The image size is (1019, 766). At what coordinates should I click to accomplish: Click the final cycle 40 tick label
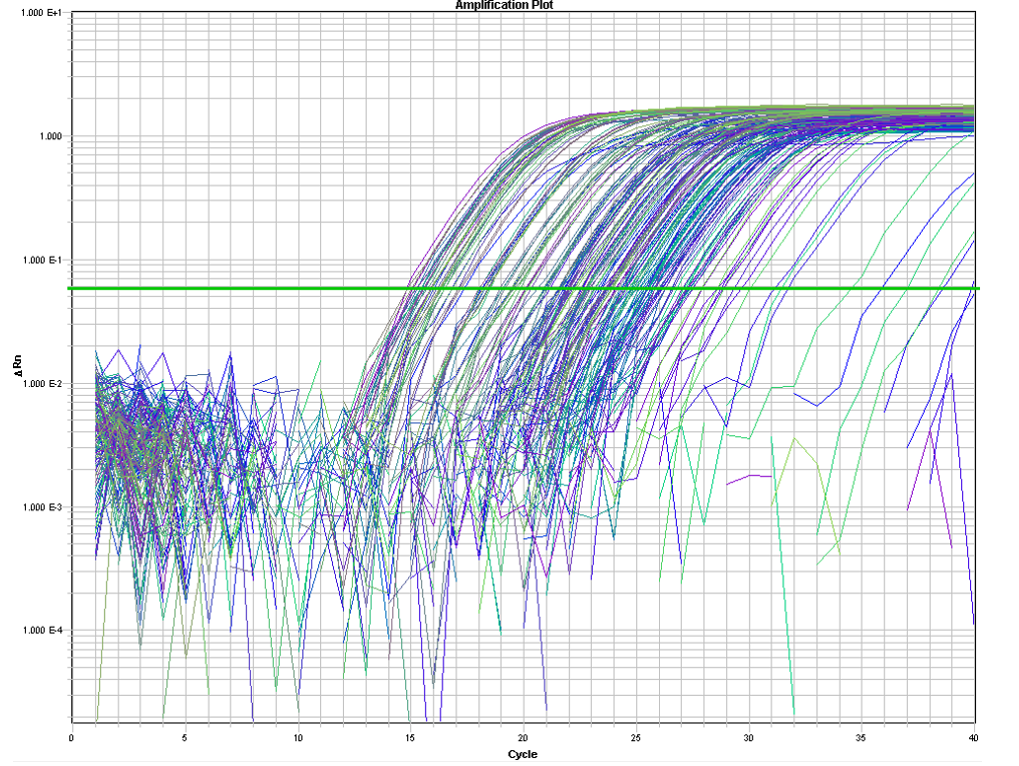[x=974, y=738]
